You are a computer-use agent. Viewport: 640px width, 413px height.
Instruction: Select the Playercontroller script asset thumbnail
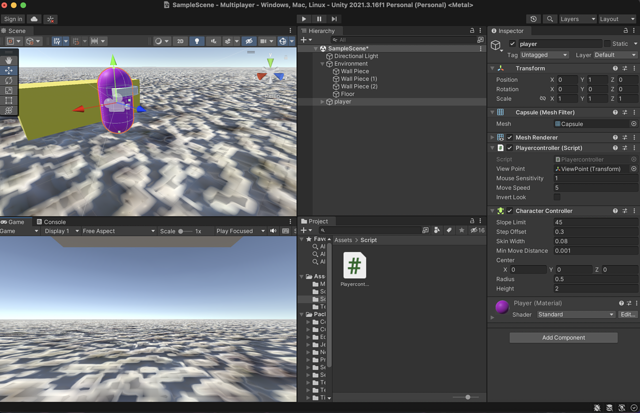(354, 264)
